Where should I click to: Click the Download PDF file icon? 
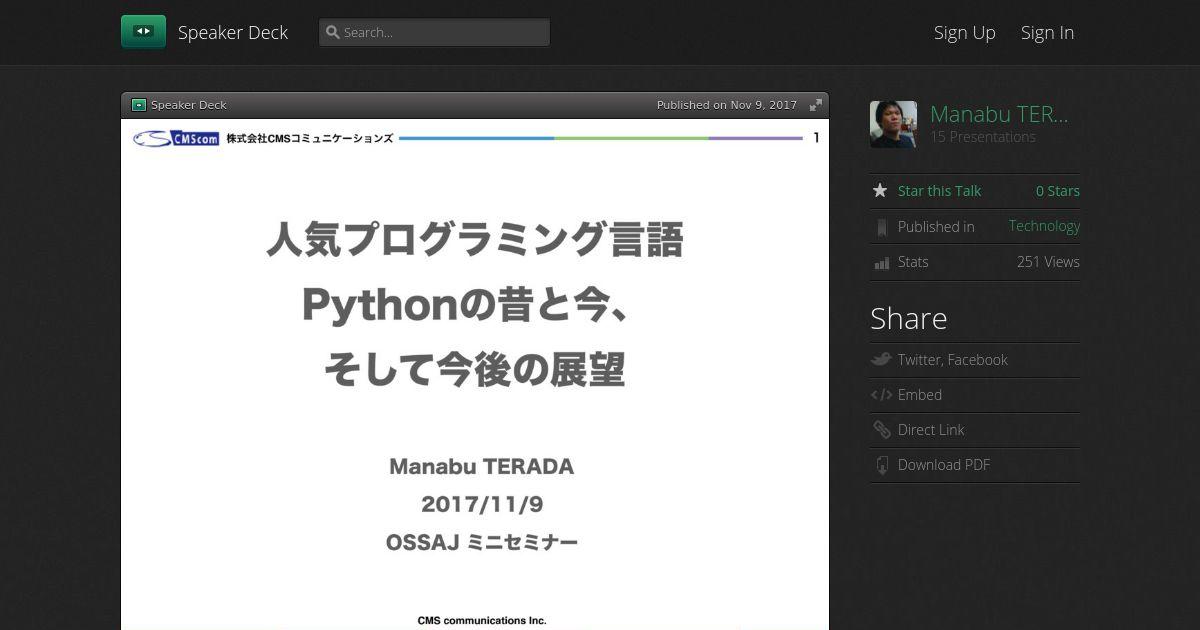point(882,465)
